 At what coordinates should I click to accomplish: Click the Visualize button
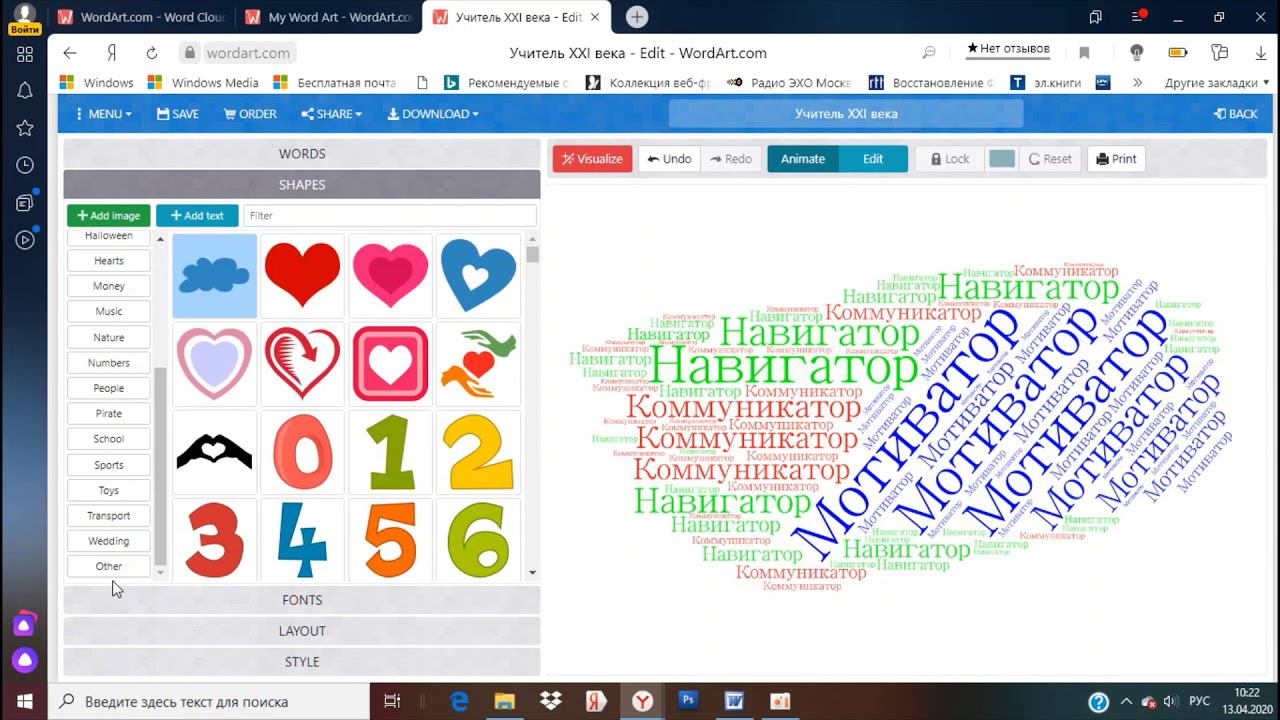click(x=592, y=159)
